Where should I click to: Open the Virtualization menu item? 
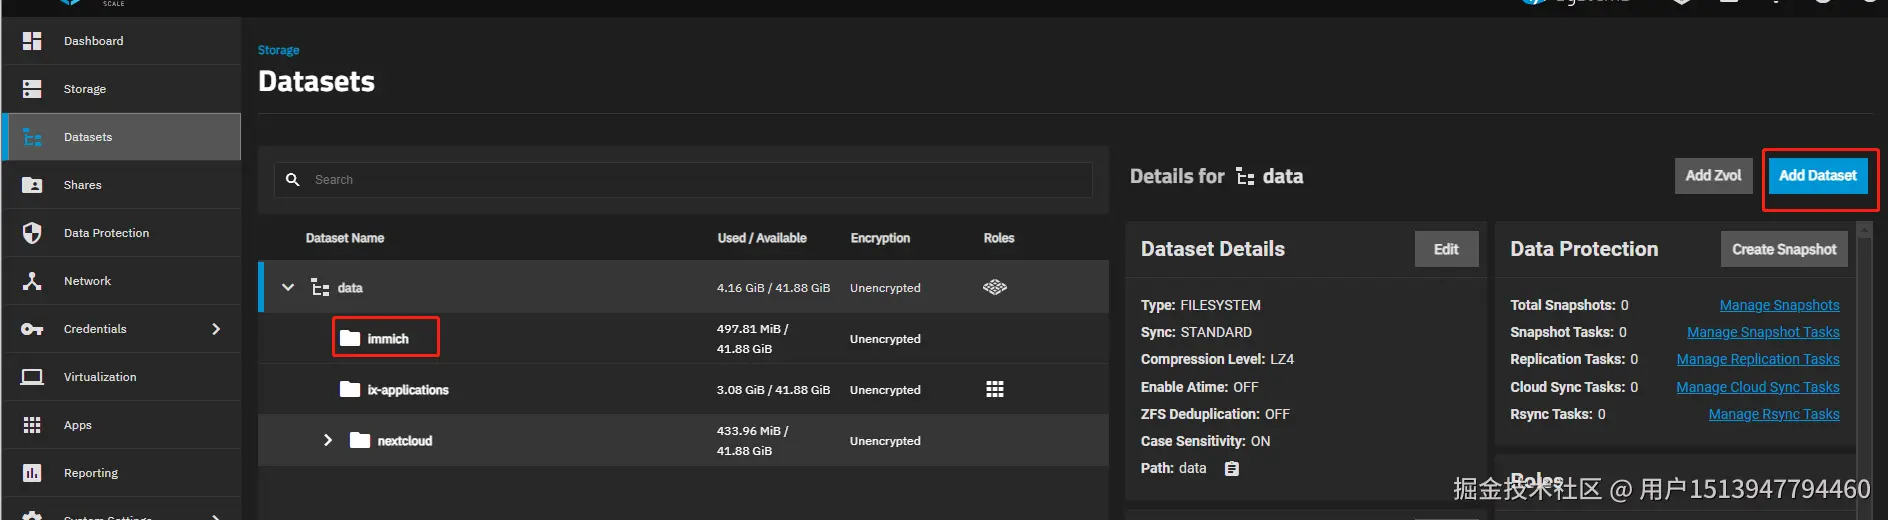click(100, 377)
